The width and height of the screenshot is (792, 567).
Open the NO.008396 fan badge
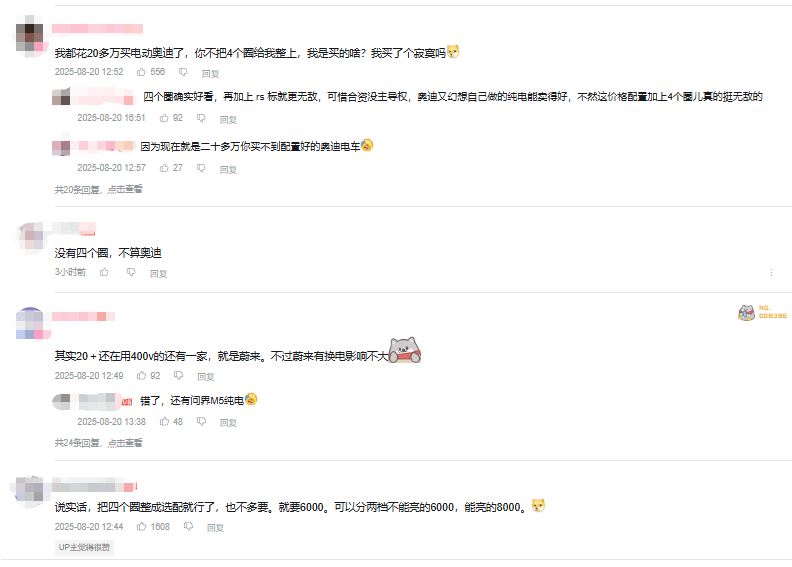pyautogui.click(x=763, y=313)
